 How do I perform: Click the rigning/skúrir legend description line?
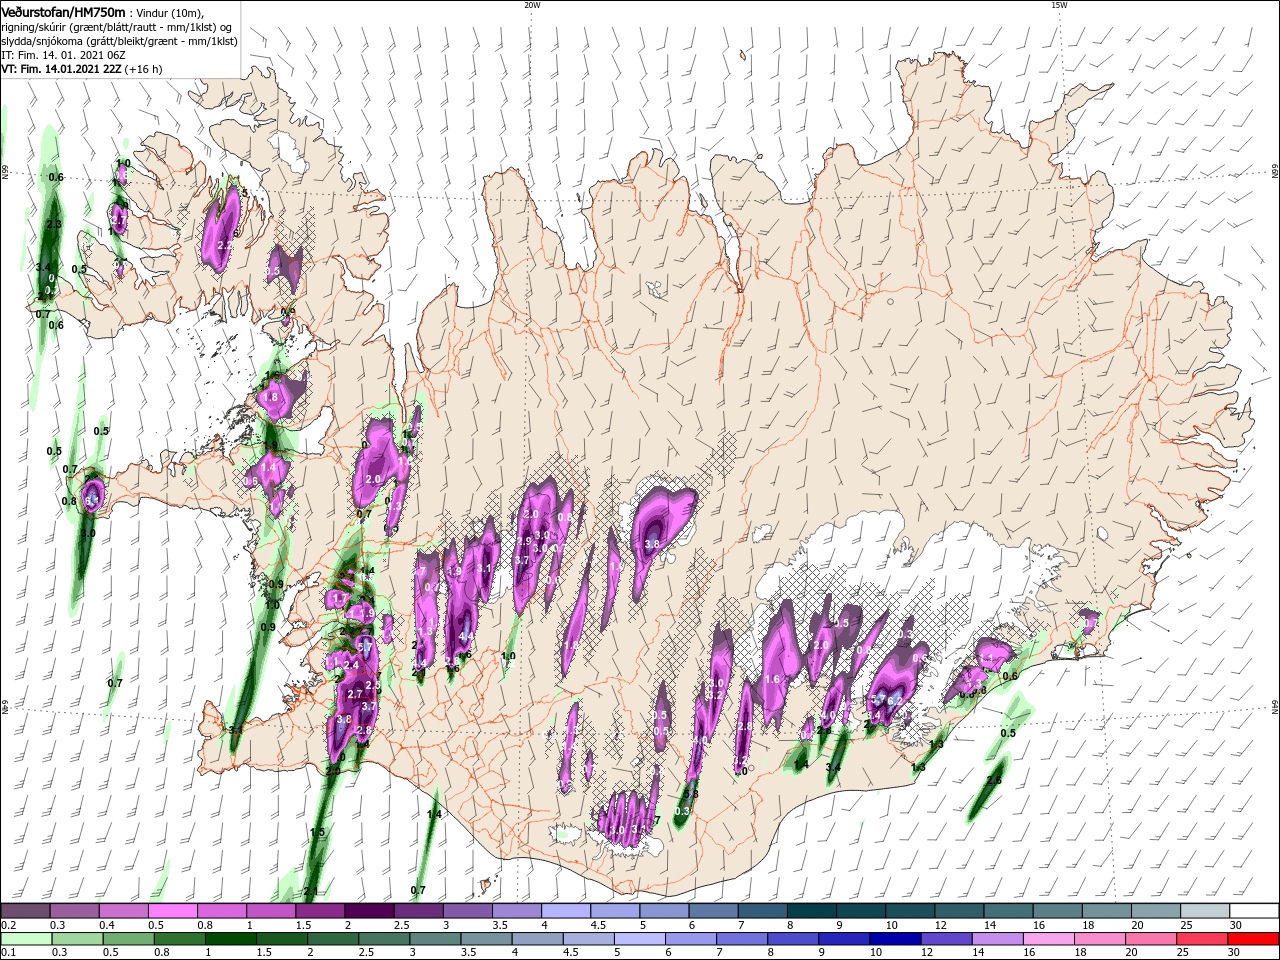pos(117,26)
